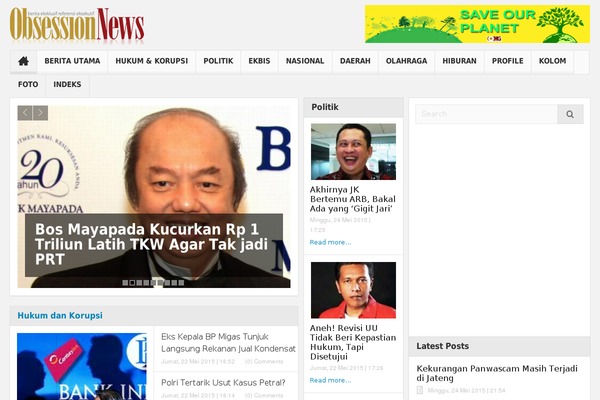This screenshot has height=400, width=600.
Task: Open Aneh! Revisi UU headline
Action: [x=353, y=342]
